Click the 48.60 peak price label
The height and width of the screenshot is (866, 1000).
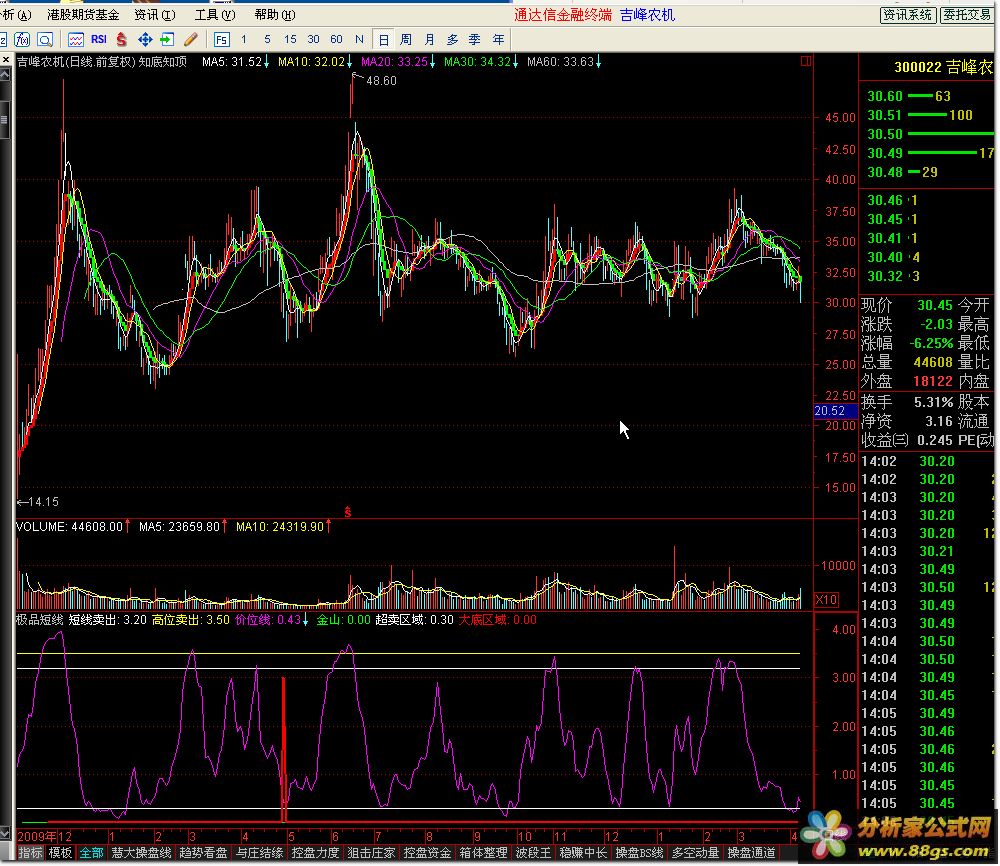pyautogui.click(x=381, y=81)
